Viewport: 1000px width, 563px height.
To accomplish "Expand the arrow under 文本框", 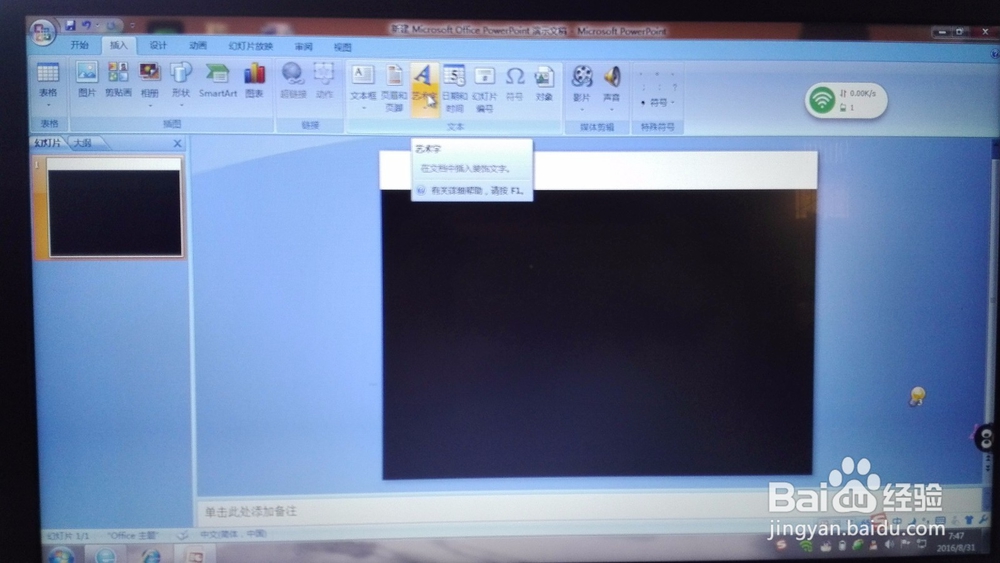I will [364, 108].
